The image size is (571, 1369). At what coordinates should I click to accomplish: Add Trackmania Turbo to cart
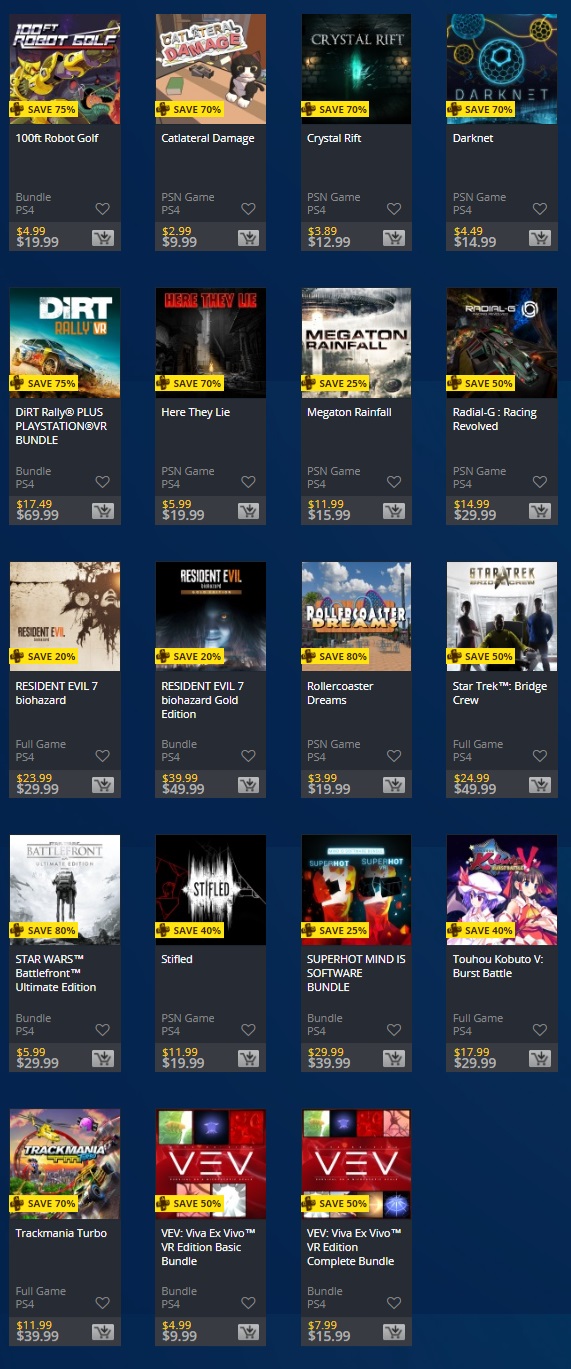103,1332
